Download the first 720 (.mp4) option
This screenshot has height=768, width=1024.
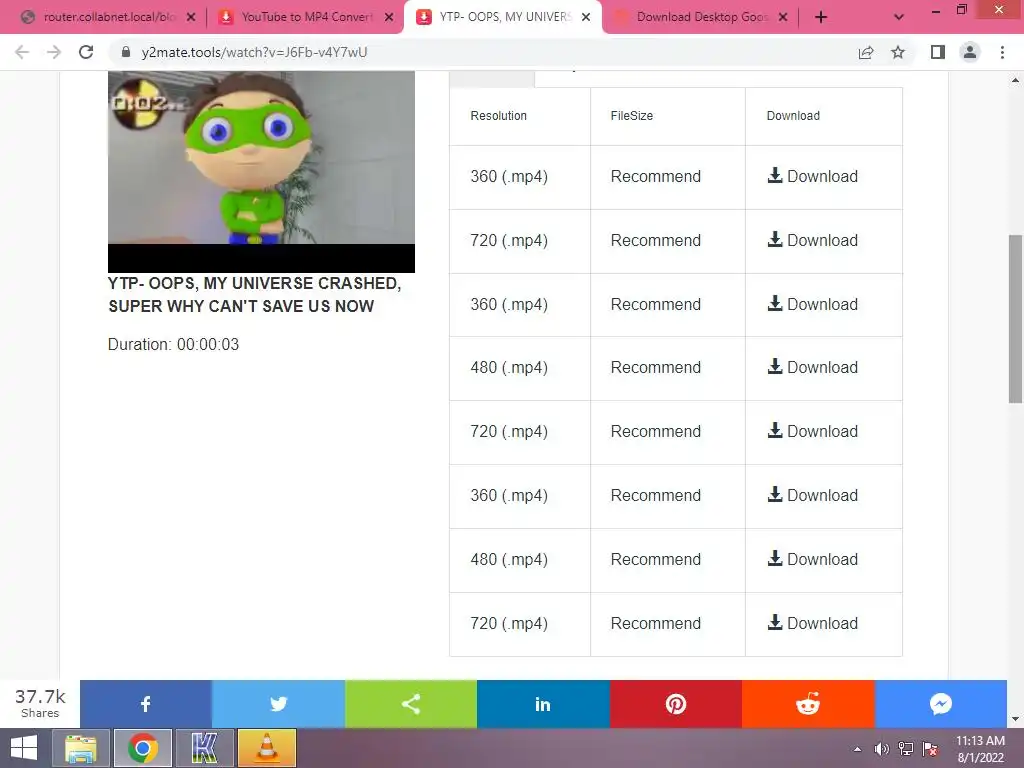tap(812, 240)
